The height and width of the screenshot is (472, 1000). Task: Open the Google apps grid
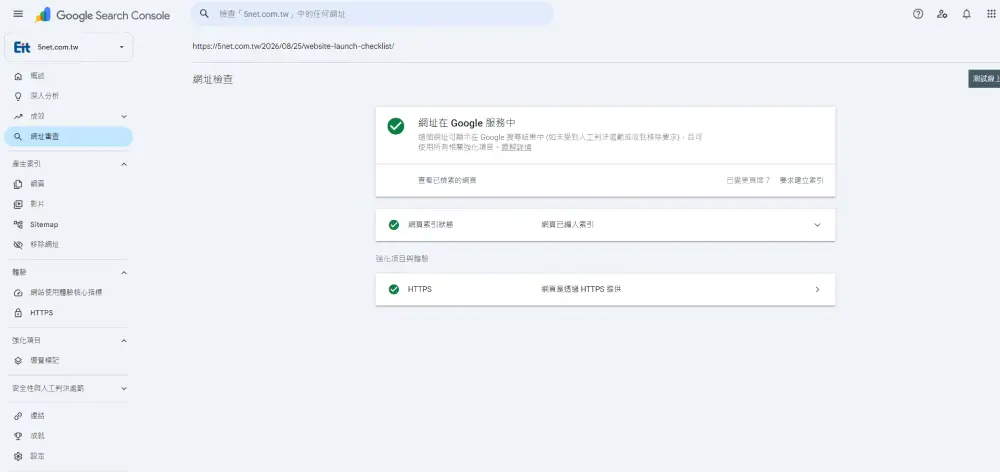pos(991,14)
